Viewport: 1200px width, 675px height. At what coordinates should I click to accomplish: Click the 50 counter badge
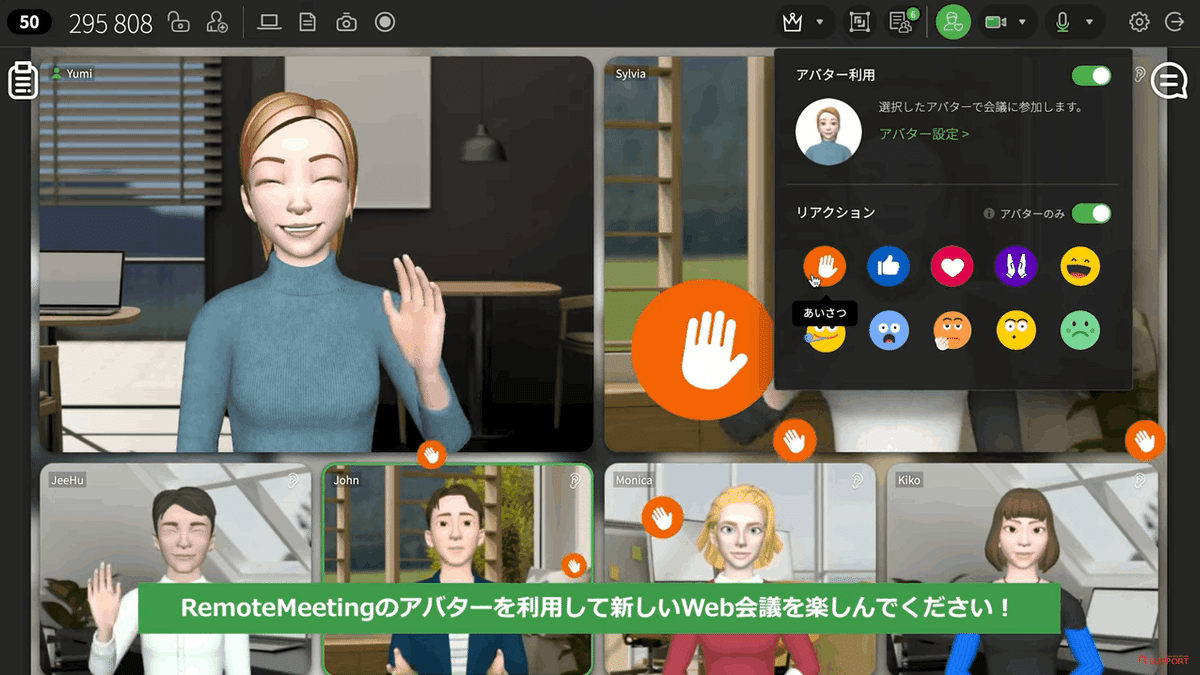click(29, 22)
